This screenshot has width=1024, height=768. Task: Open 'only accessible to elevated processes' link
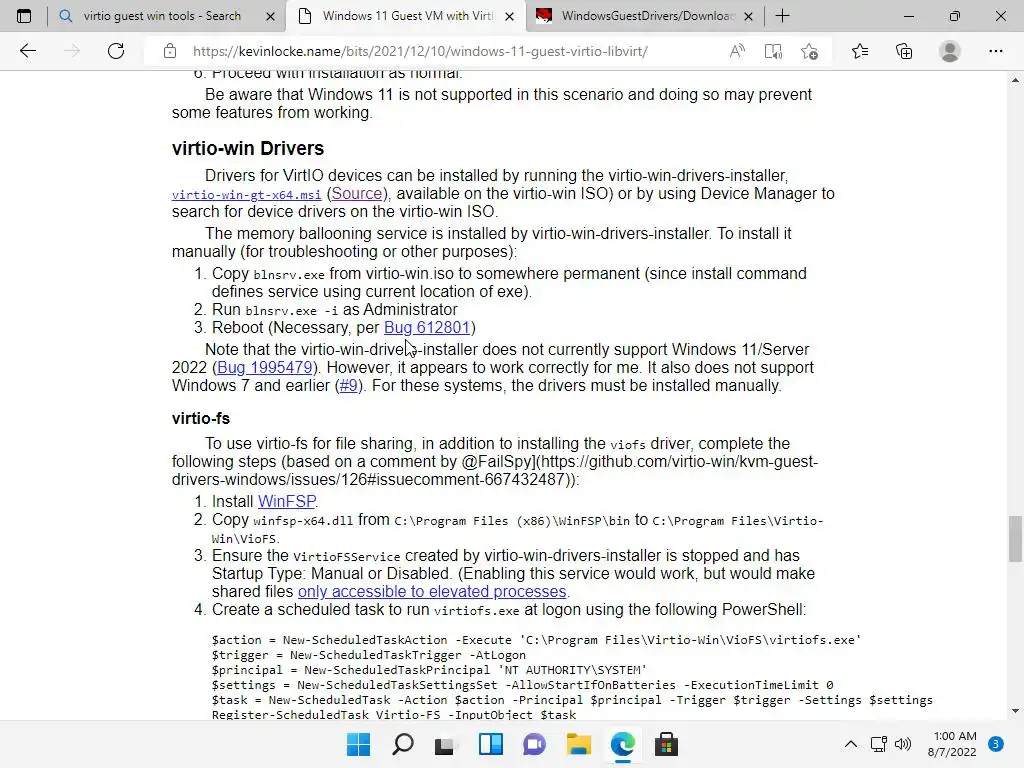432,591
